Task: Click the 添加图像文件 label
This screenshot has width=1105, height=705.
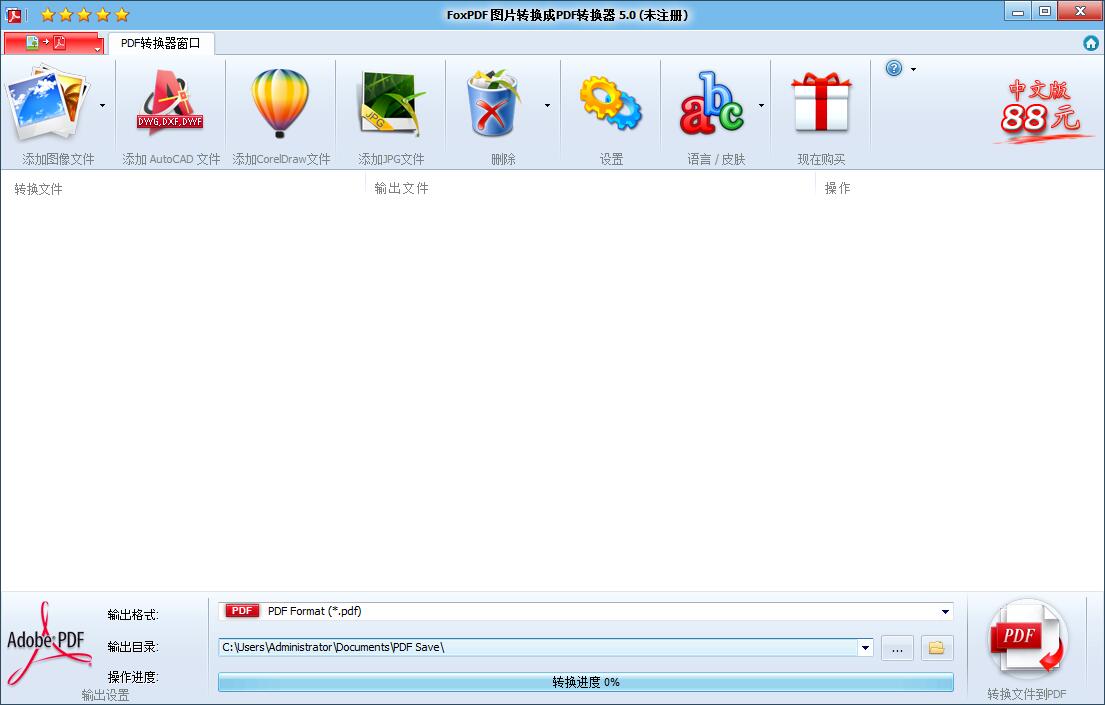Action: click(x=58, y=159)
